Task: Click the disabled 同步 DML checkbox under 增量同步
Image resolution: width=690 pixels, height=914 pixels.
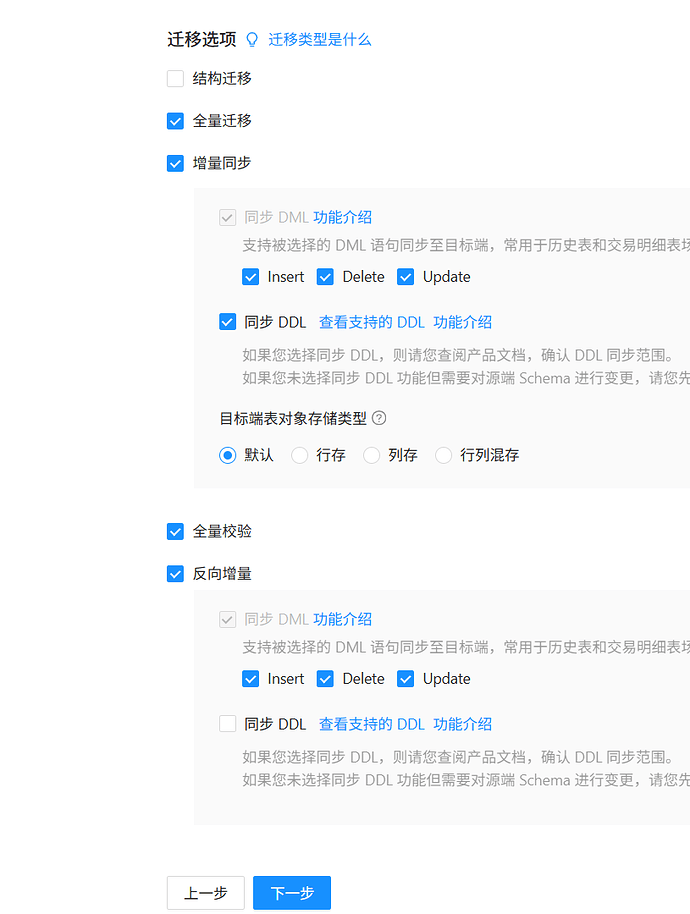Action: (x=227, y=217)
